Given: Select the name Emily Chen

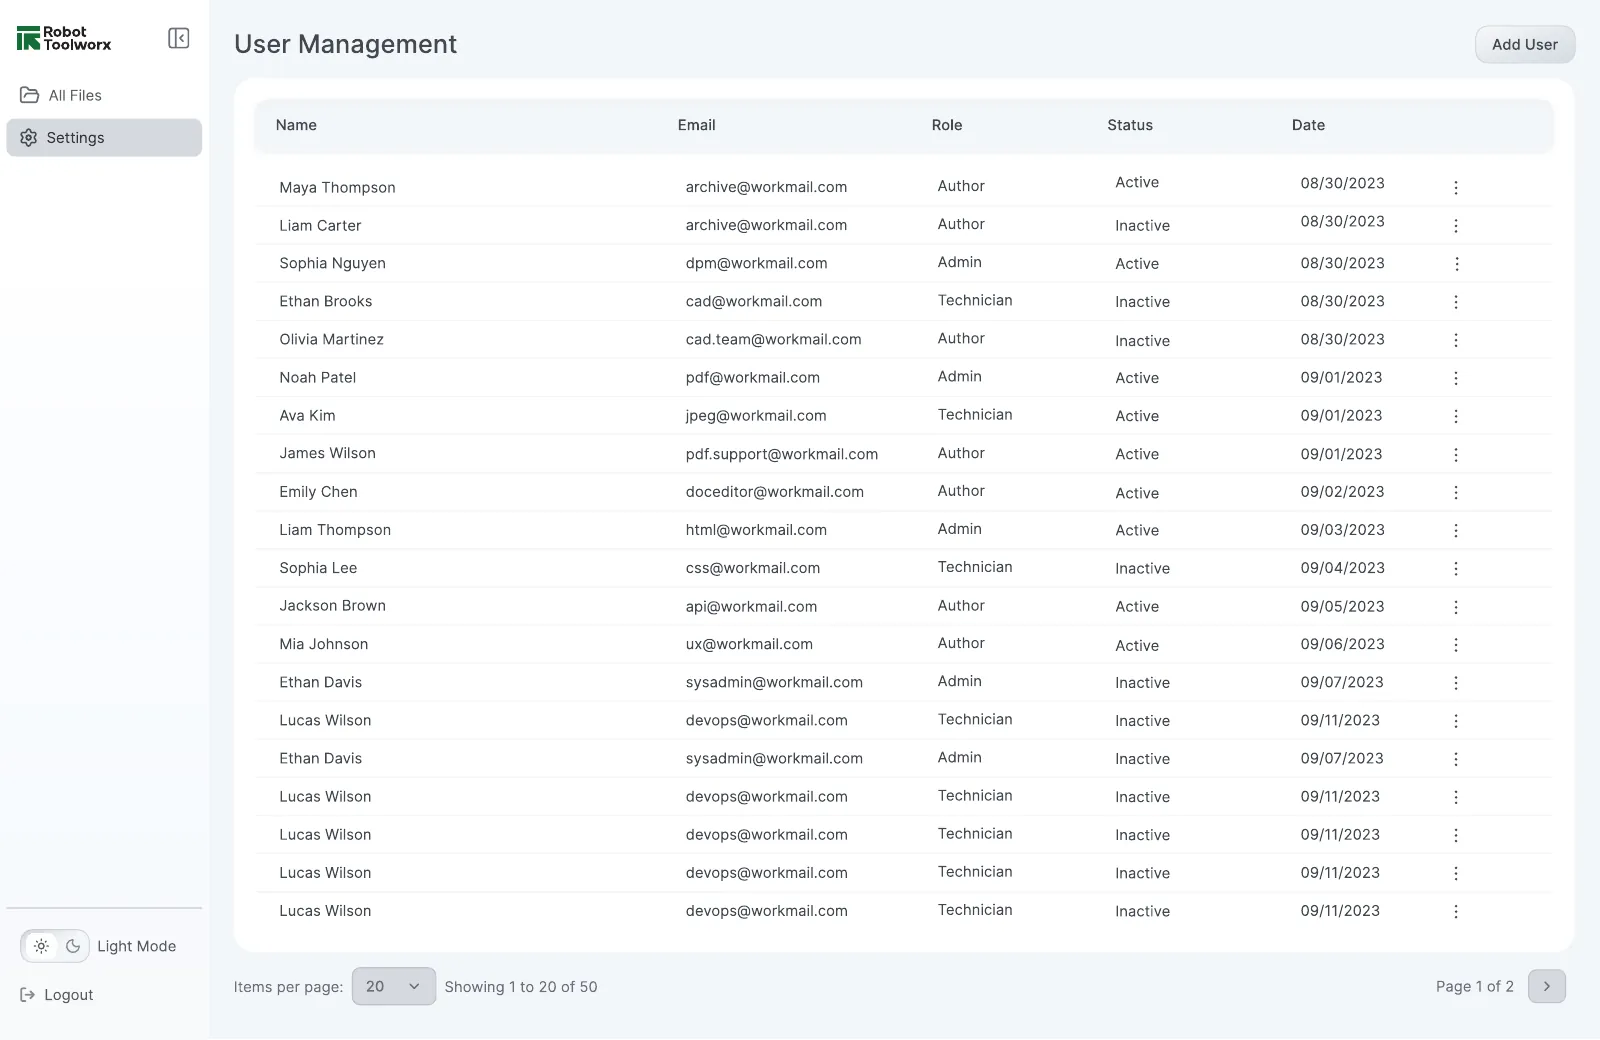Looking at the screenshot, I should pyautogui.click(x=318, y=492).
